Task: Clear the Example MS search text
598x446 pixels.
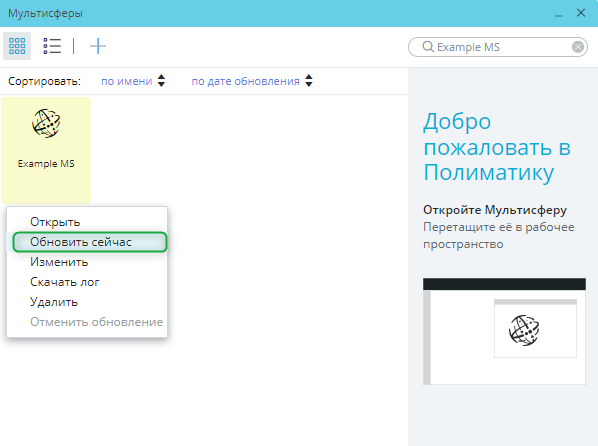Action: (578, 47)
